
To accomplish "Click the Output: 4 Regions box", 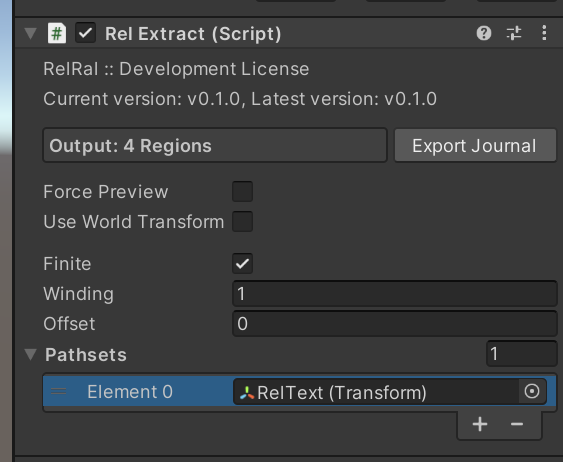I will (x=215, y=145).
